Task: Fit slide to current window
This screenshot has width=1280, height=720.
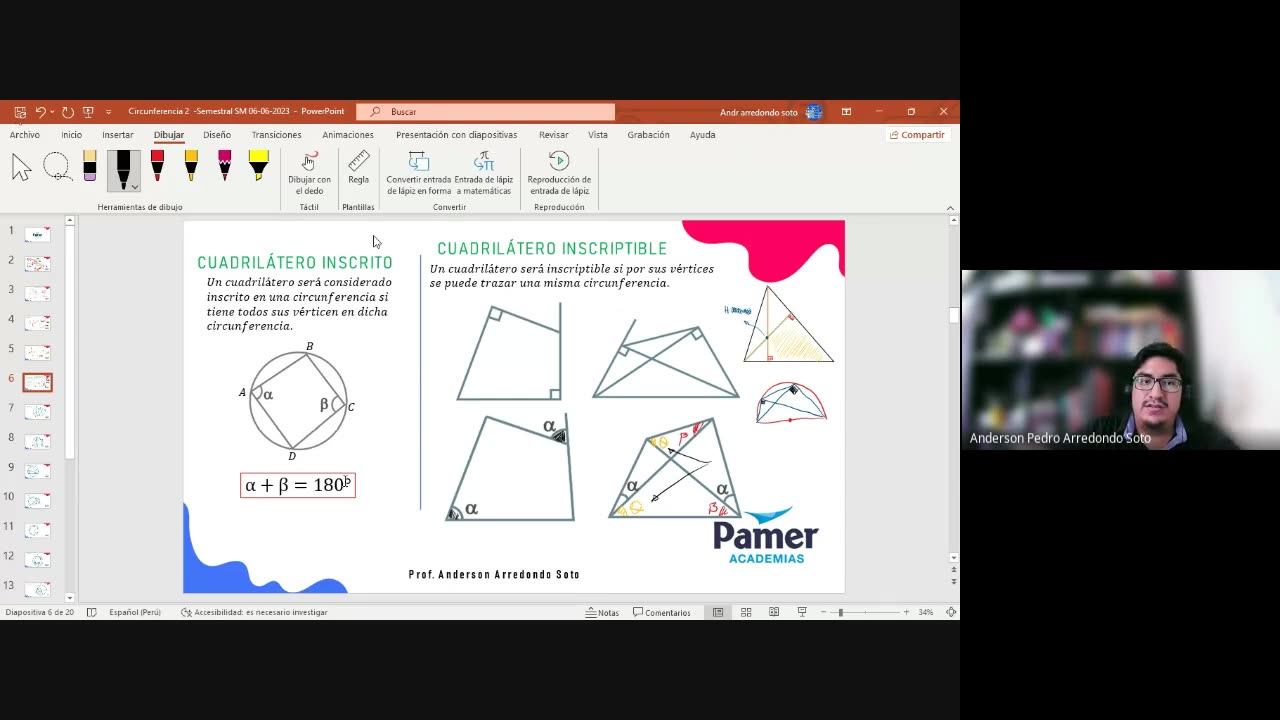Action: (950, 612)
